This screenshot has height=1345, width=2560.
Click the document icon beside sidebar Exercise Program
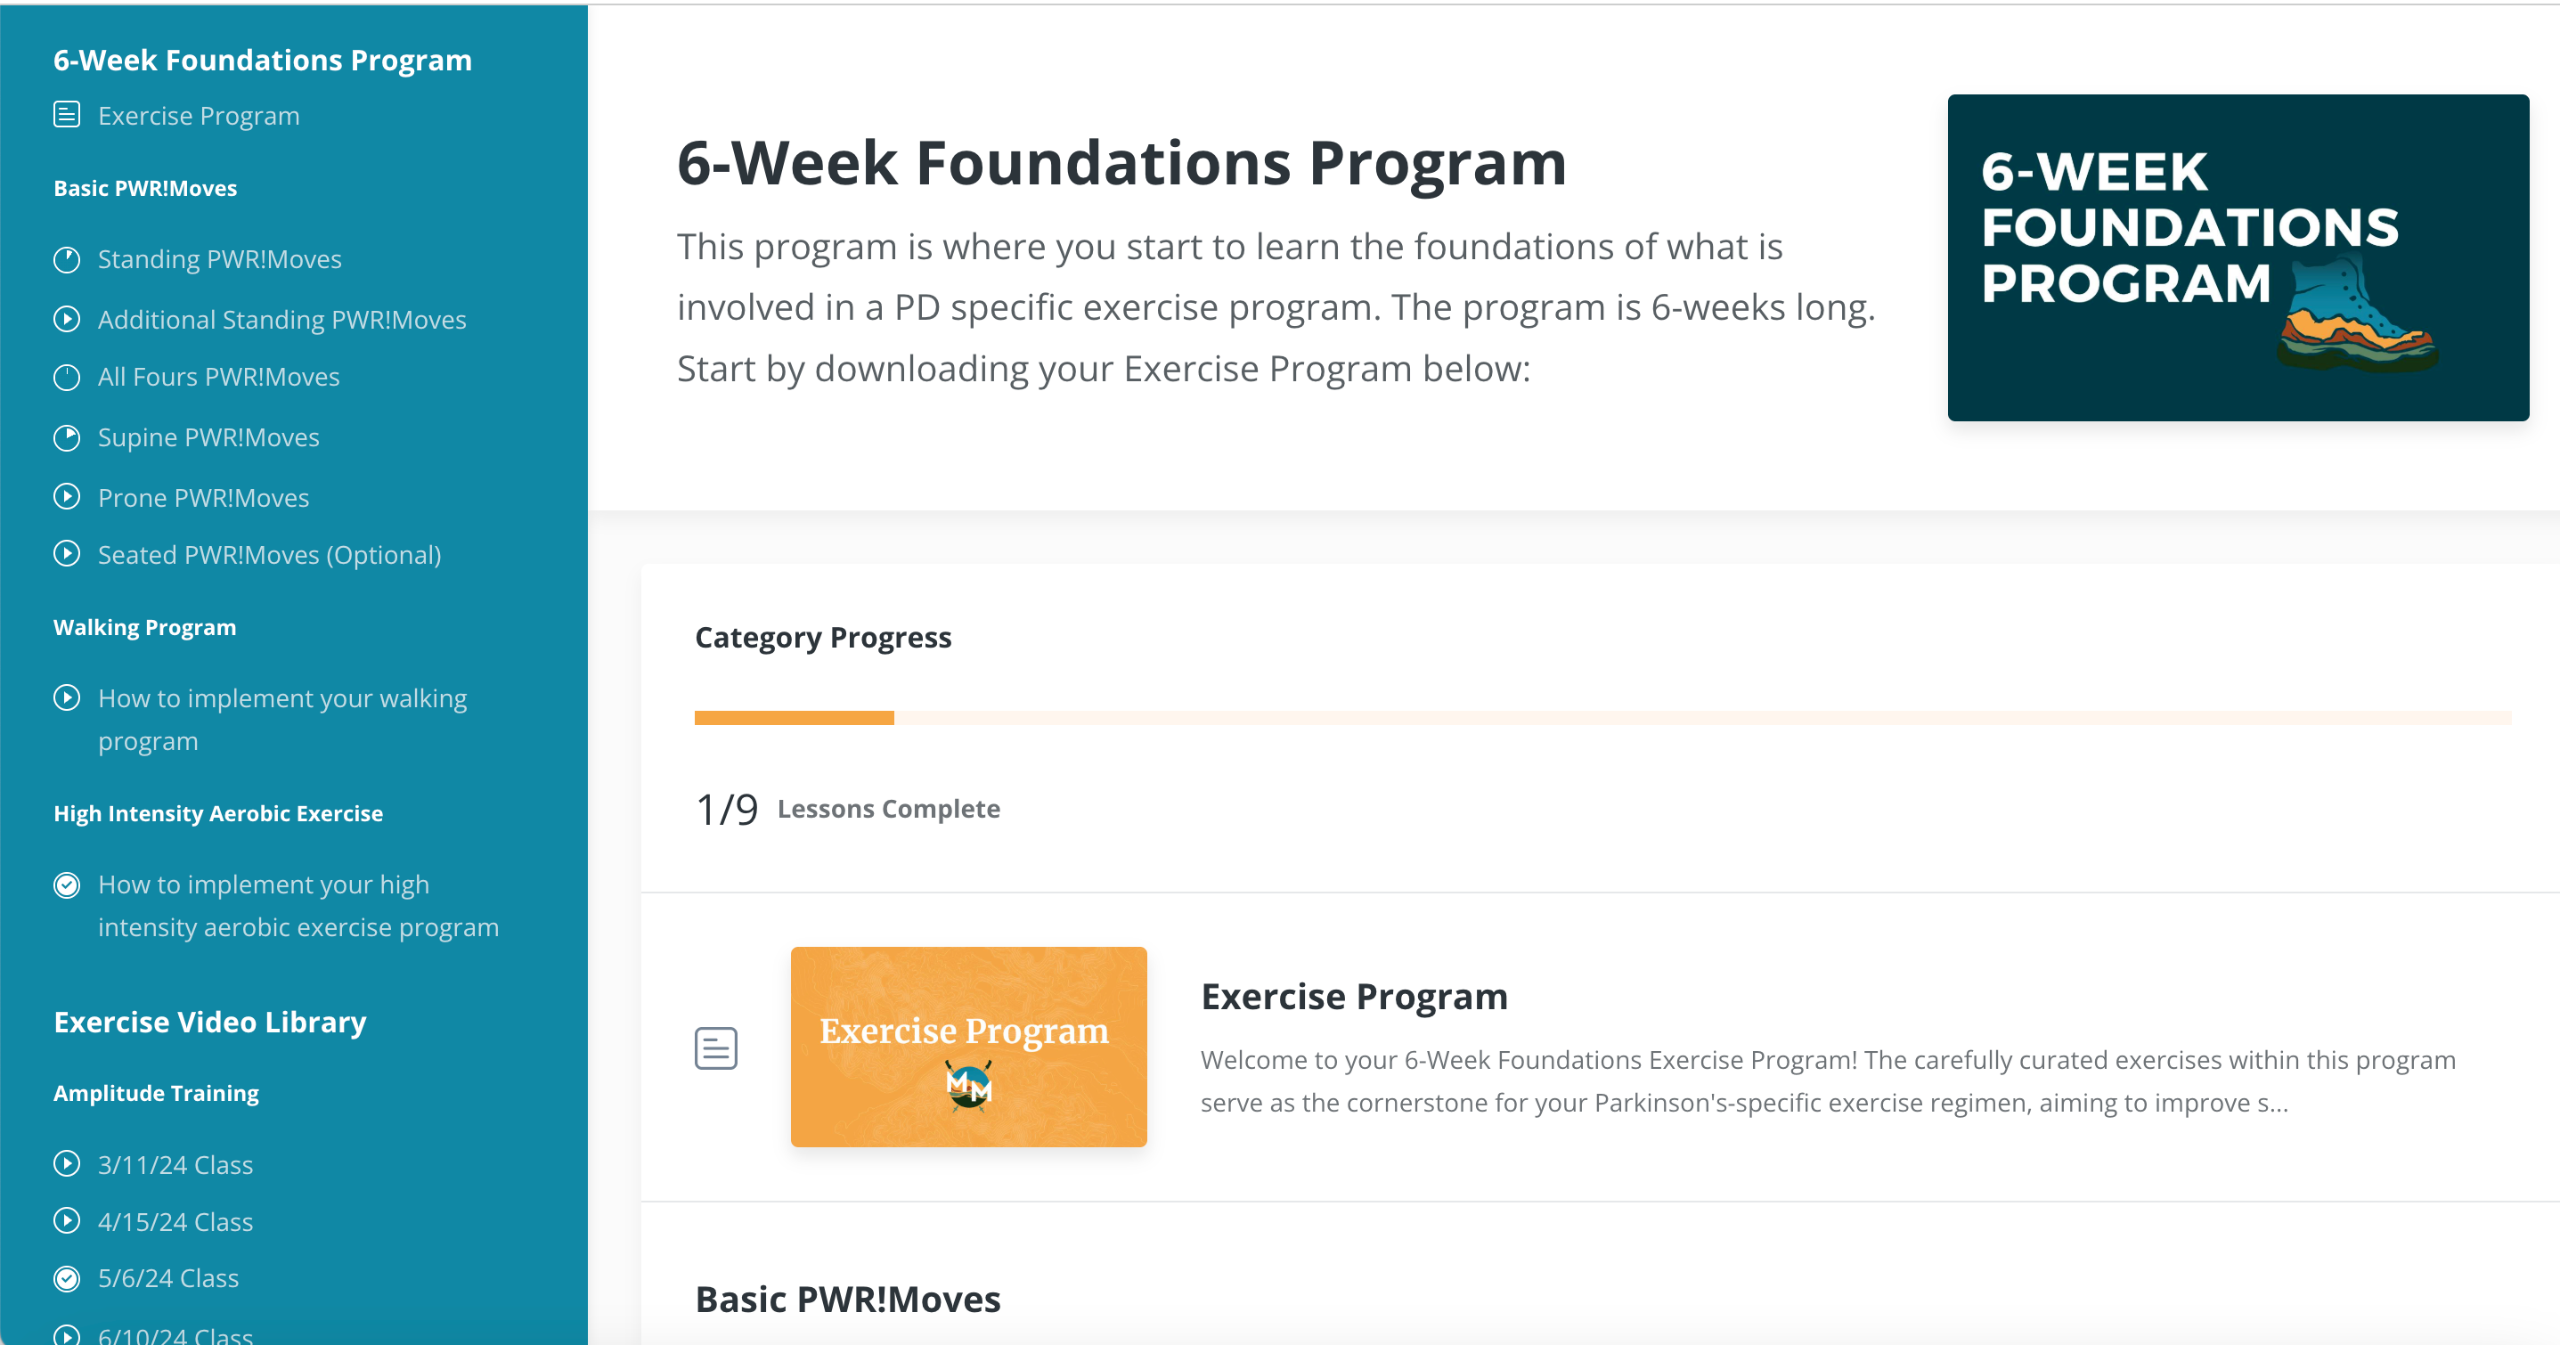(67, 115)
